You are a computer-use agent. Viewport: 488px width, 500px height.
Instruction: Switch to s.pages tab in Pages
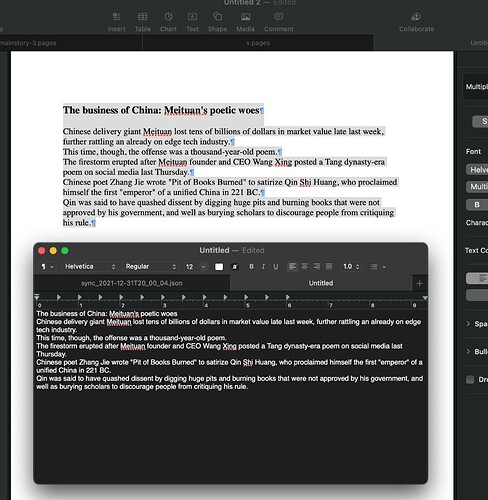pyautogui.click(x=258, y=43)
